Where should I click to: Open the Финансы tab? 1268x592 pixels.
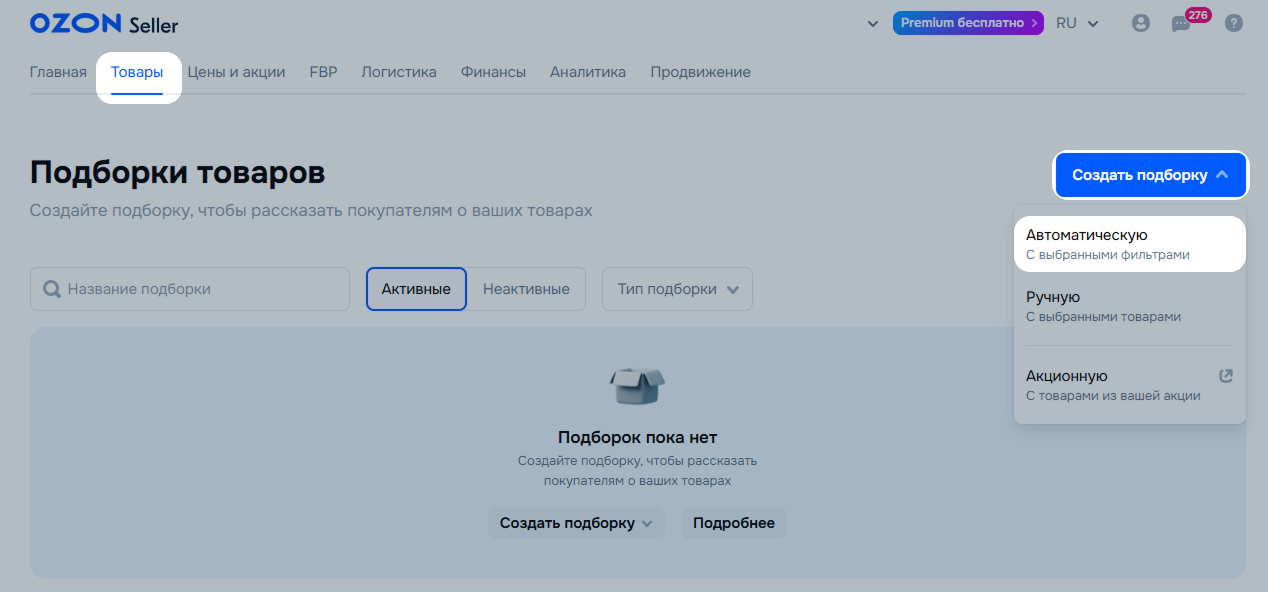click(493, 72)
